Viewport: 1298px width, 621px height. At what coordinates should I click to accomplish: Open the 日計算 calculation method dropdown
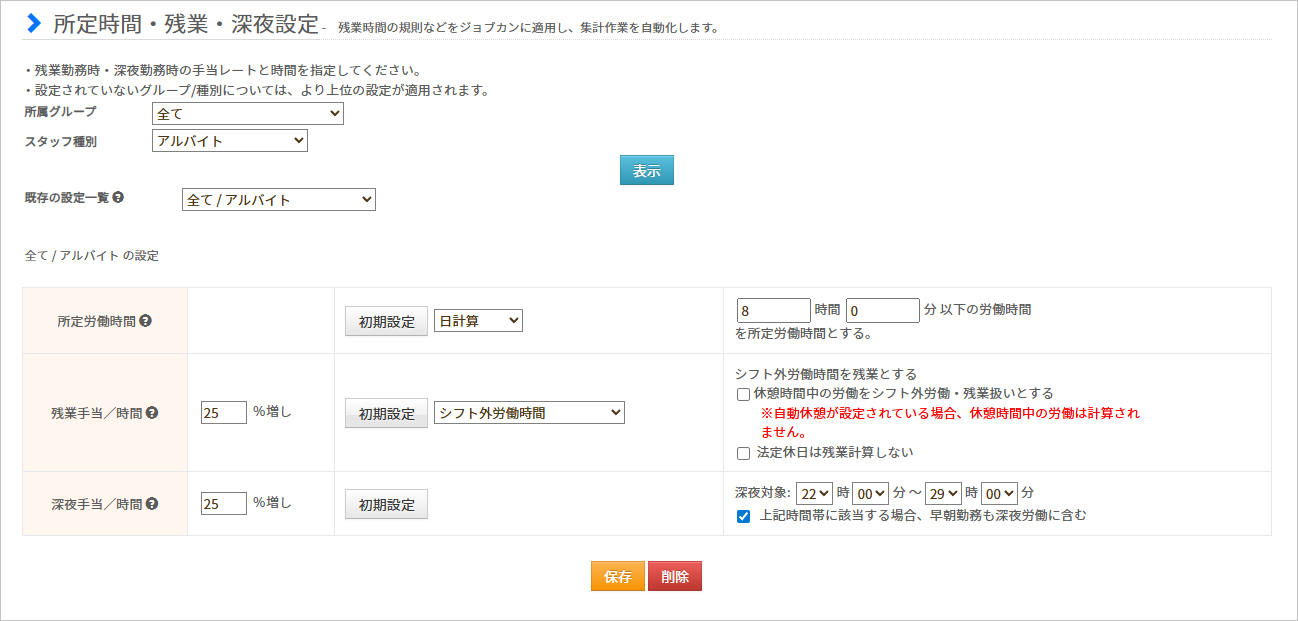pyautogui.click(x=478, y=321)
